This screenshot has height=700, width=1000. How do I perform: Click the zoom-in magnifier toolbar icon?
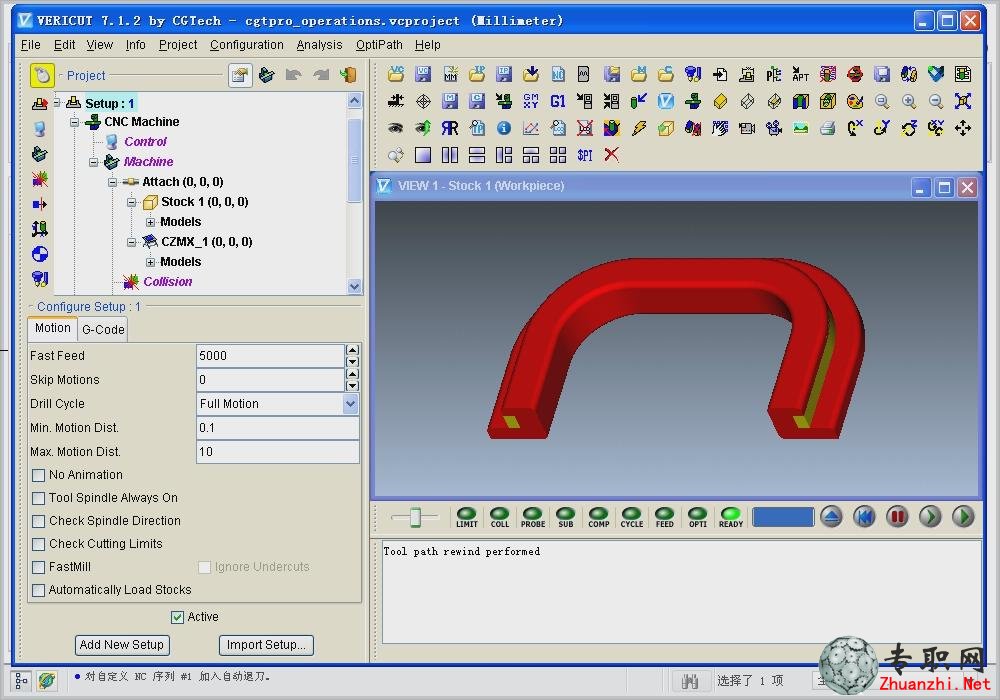tap(909, 101)
